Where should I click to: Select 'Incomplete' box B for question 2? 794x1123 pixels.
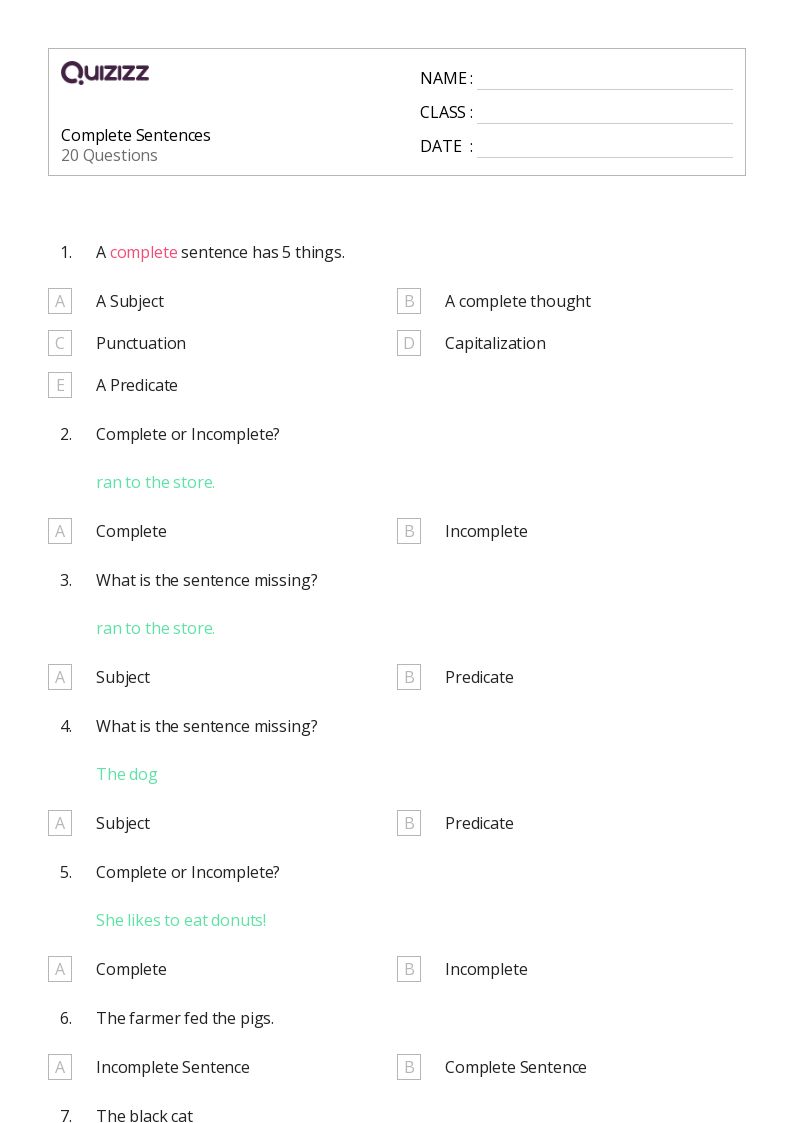(409, 531)
